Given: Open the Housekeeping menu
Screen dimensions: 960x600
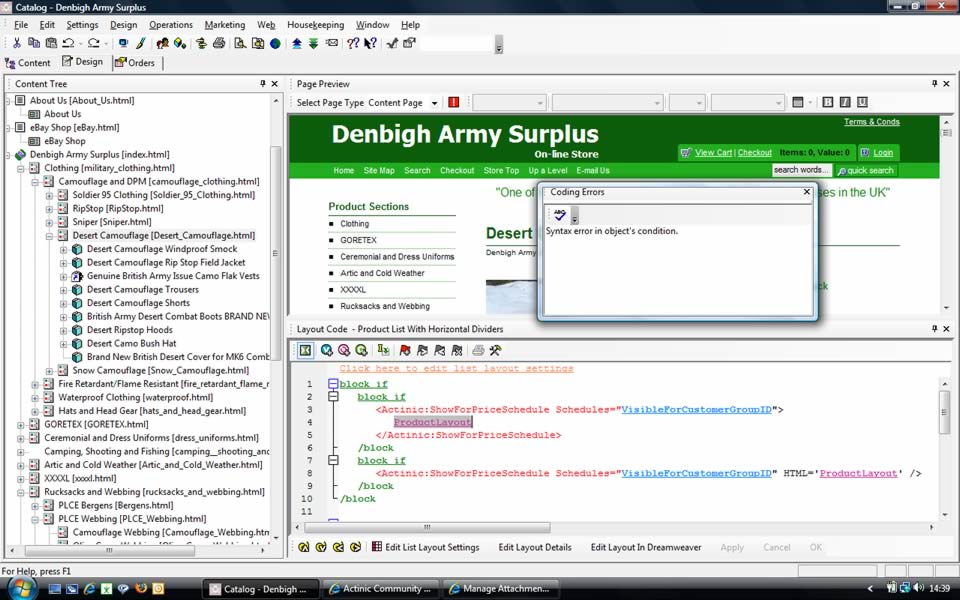Looking at the screenshot, I should [x=315, y=24].
